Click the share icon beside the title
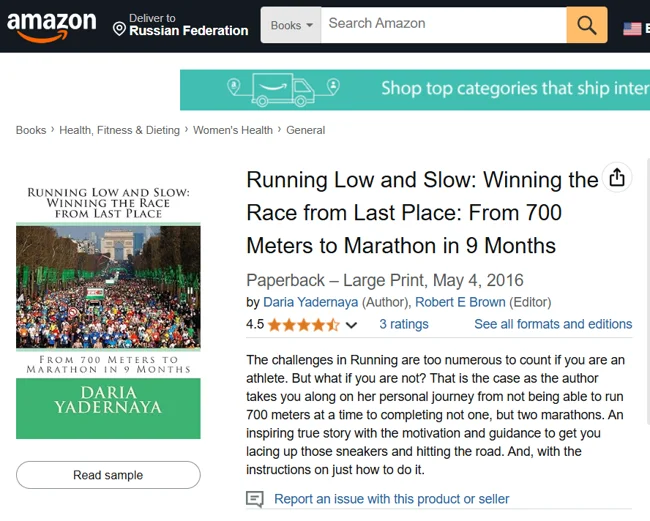The image size is (650, 521). (617, 178)
